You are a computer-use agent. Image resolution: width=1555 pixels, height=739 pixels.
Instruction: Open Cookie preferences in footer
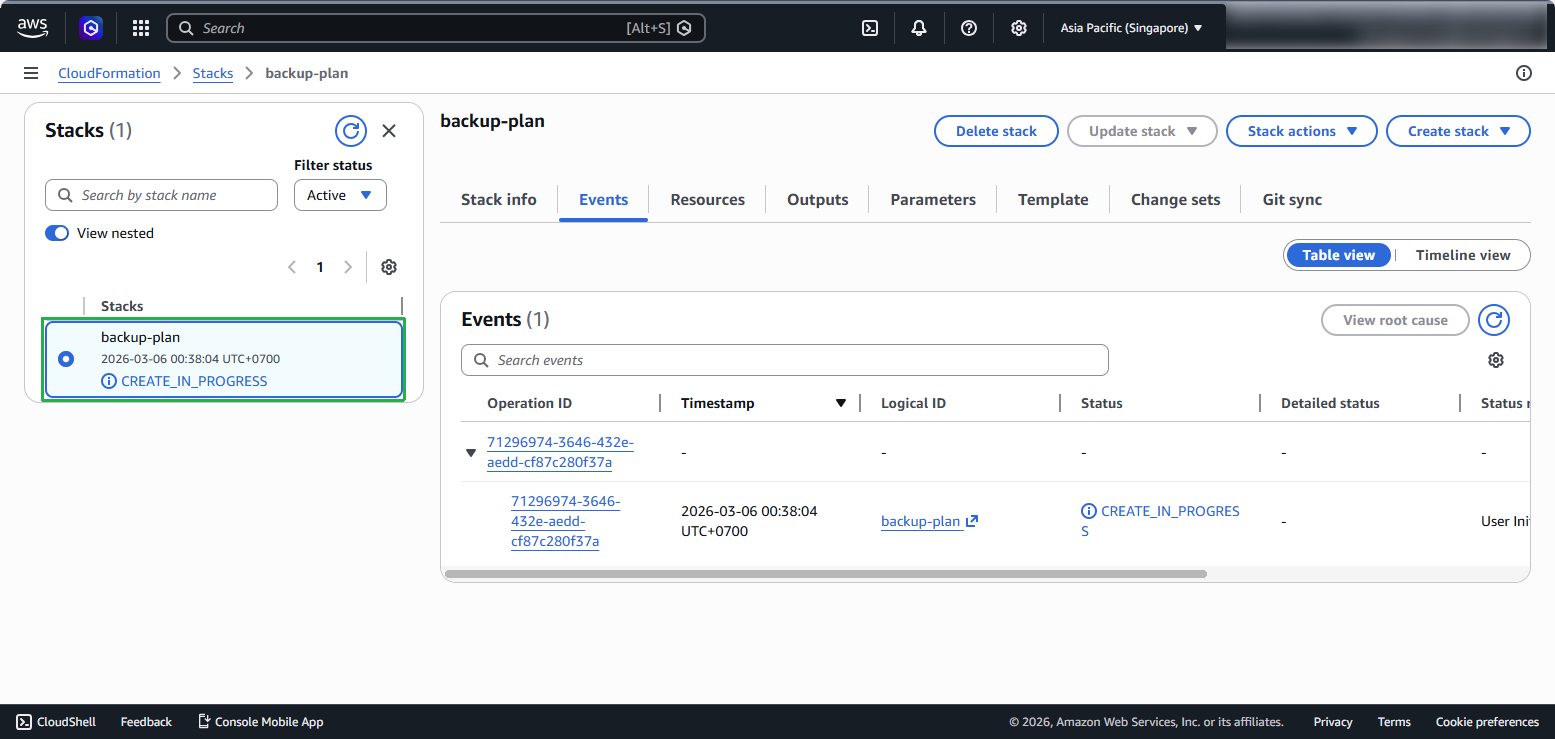pos(1487,721)
